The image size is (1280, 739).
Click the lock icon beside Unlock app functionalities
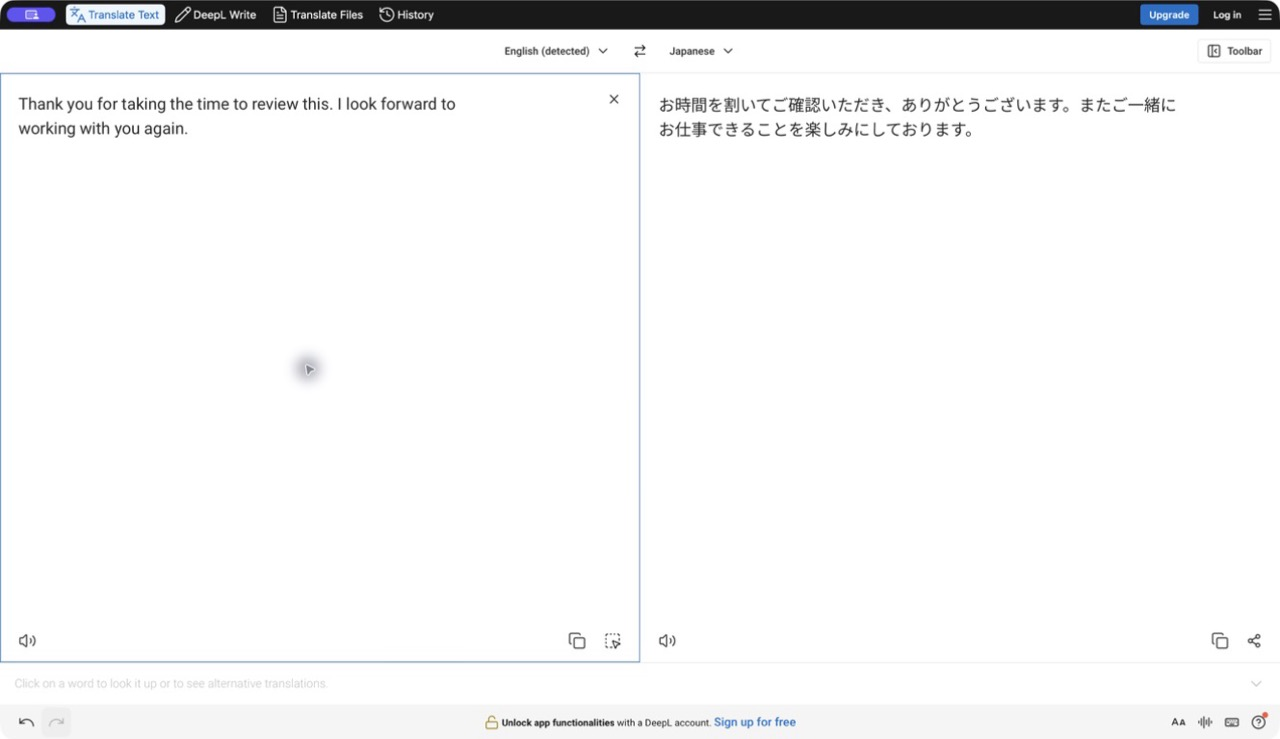click(x=491, y=722)
